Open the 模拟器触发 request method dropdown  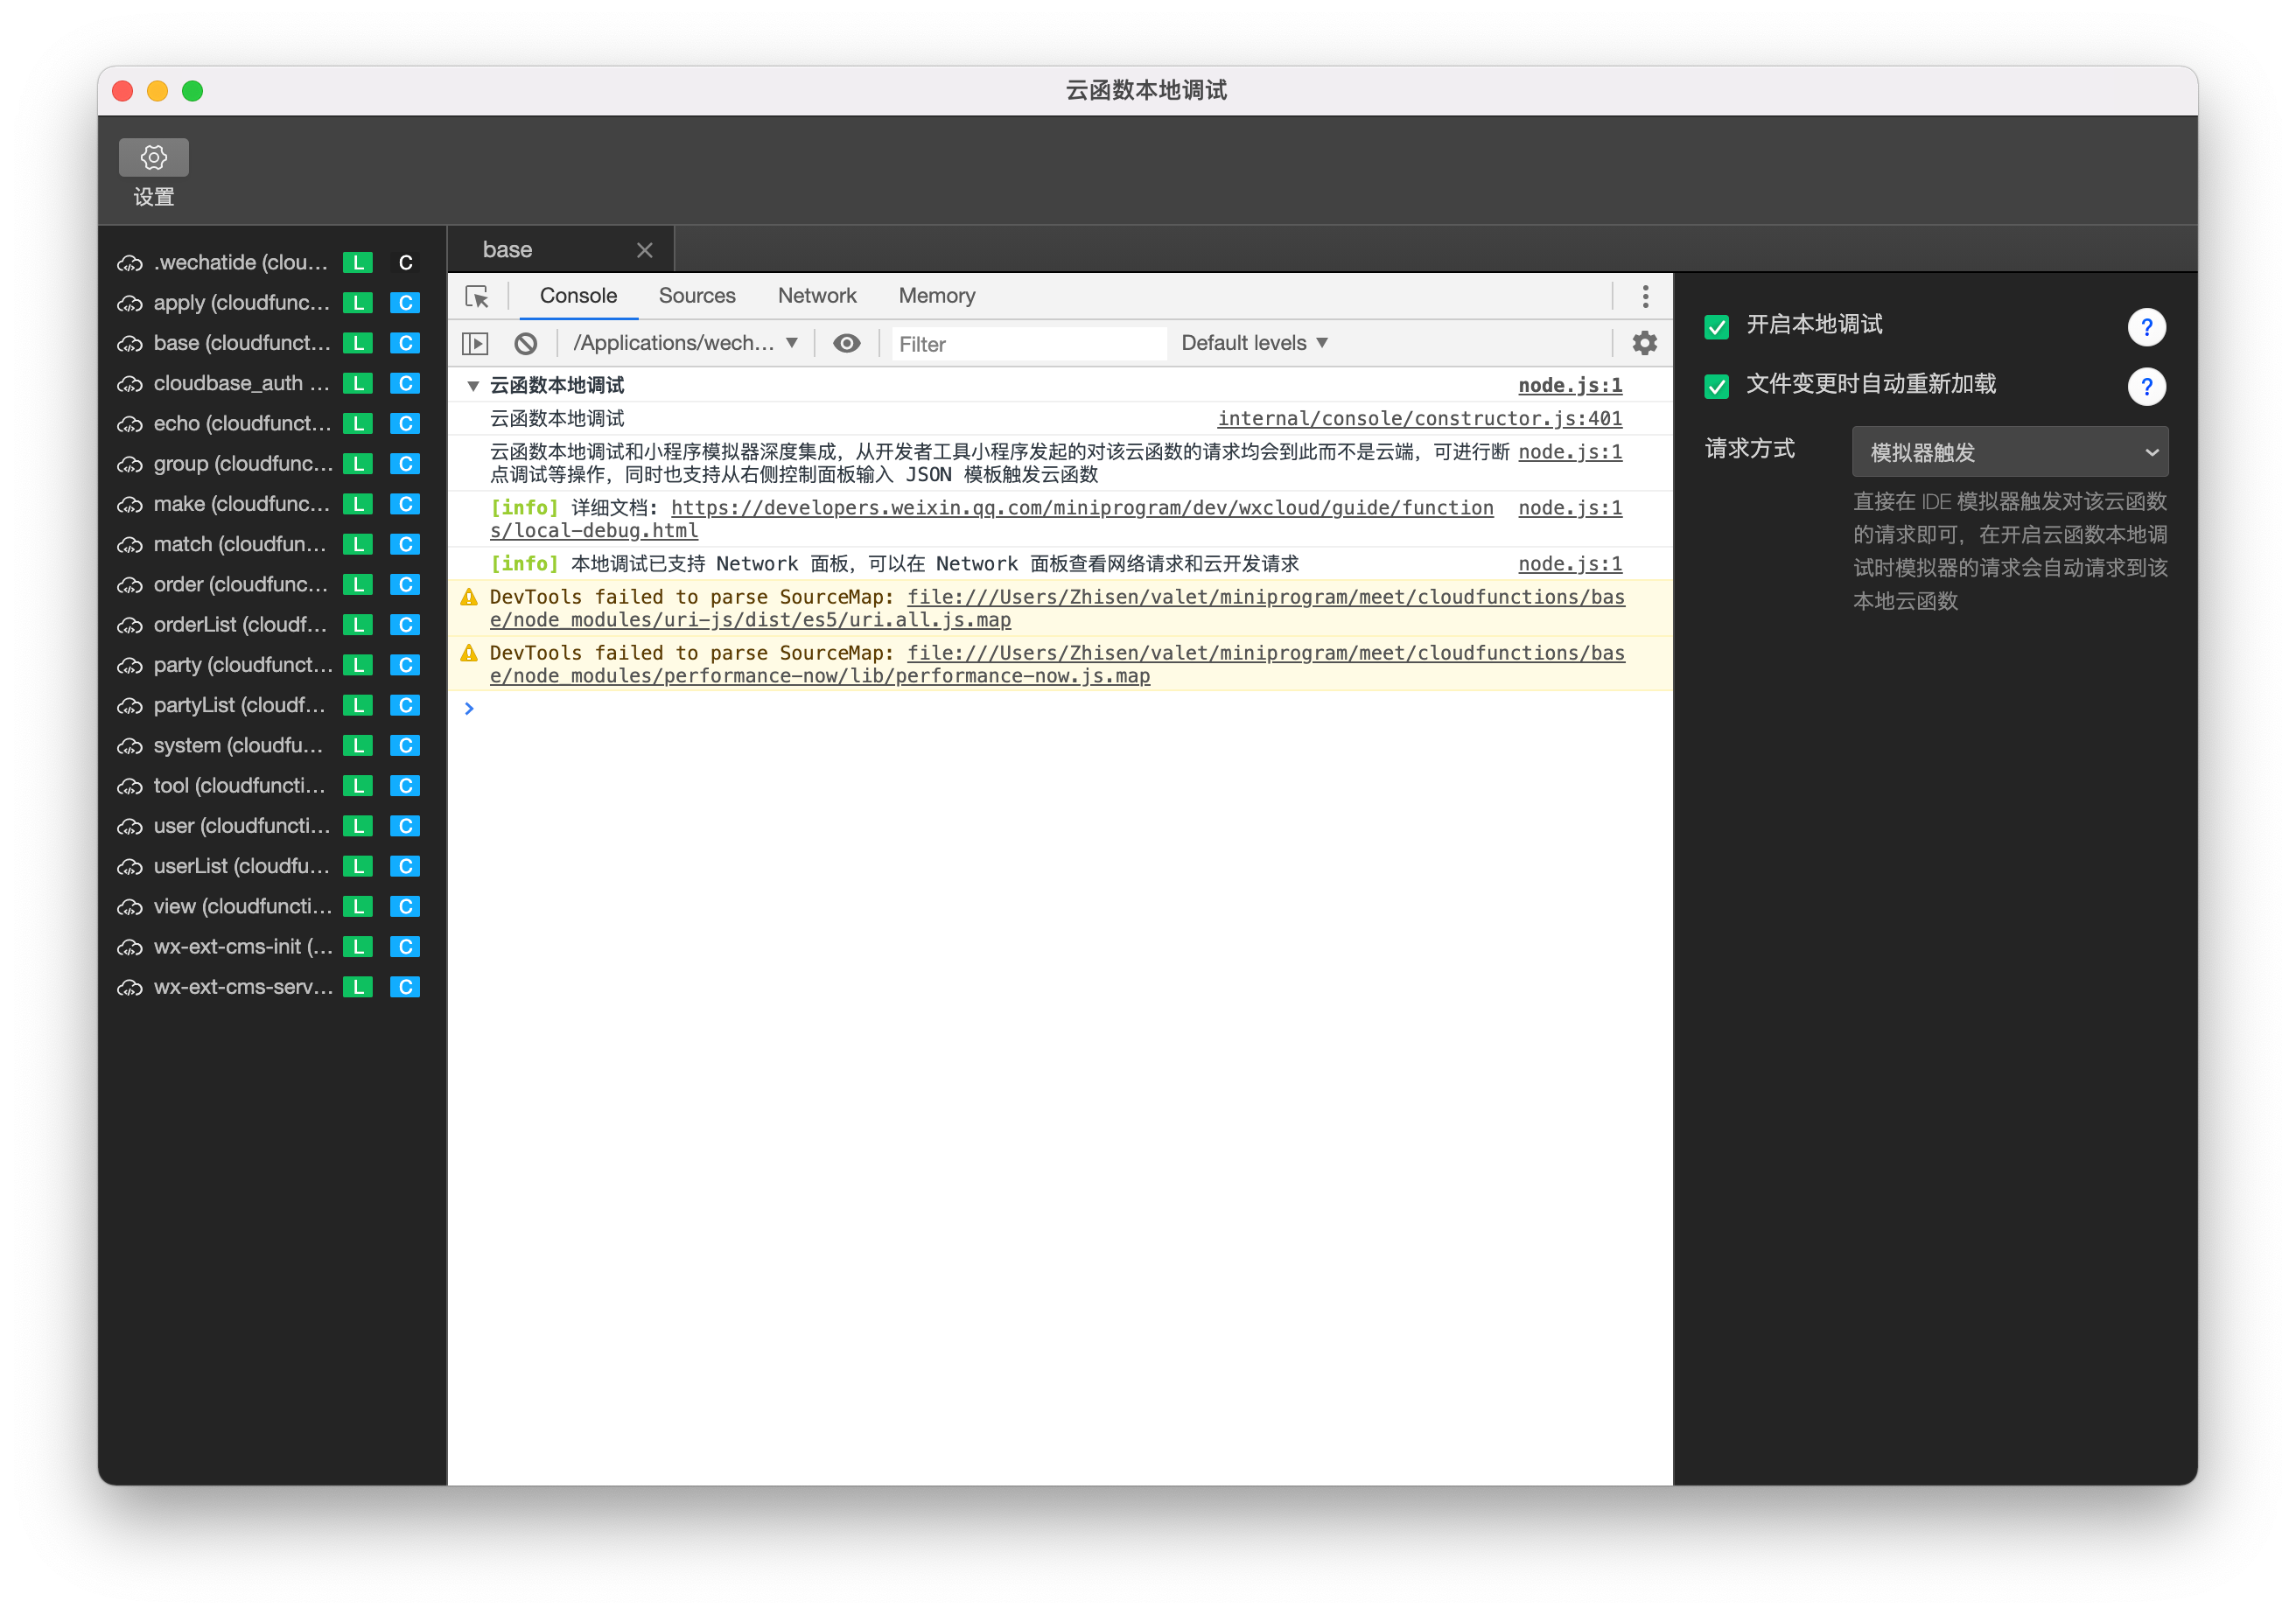coord(2009,452)
